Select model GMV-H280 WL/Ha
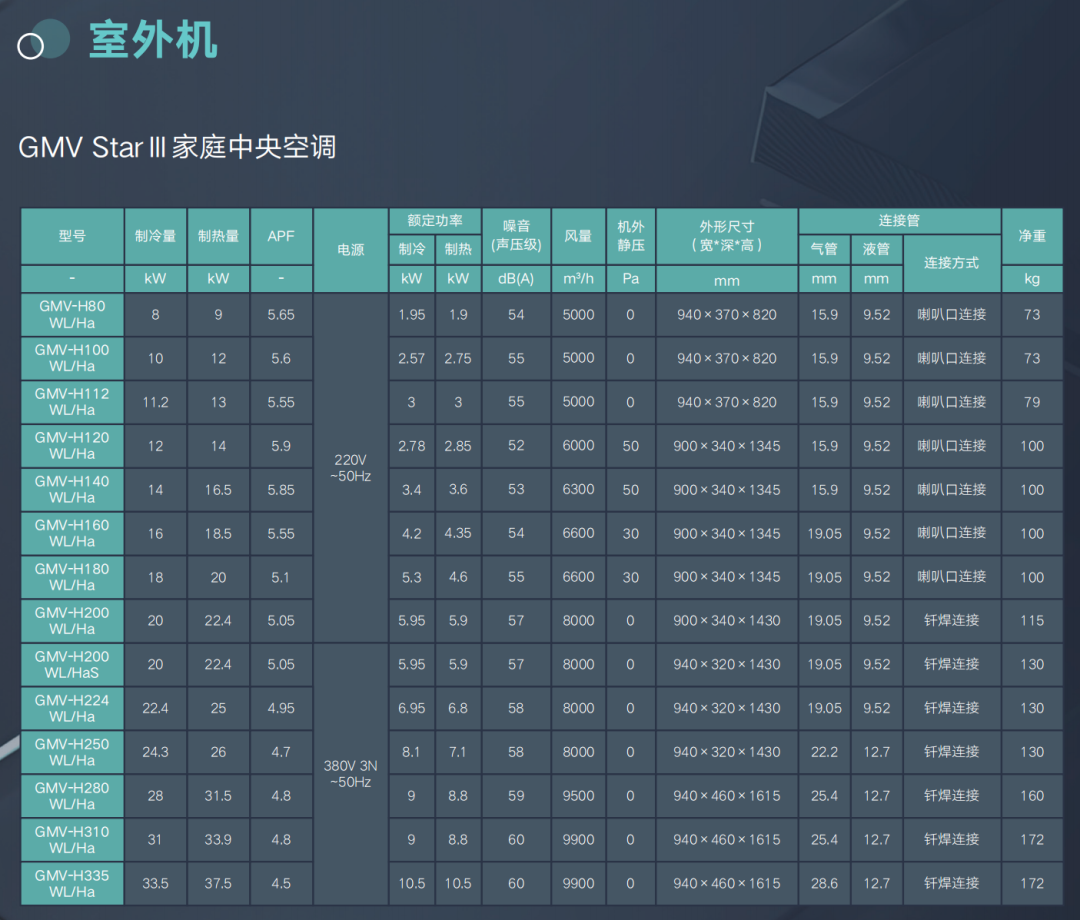 pyautogui.click(x=72, y=795)
